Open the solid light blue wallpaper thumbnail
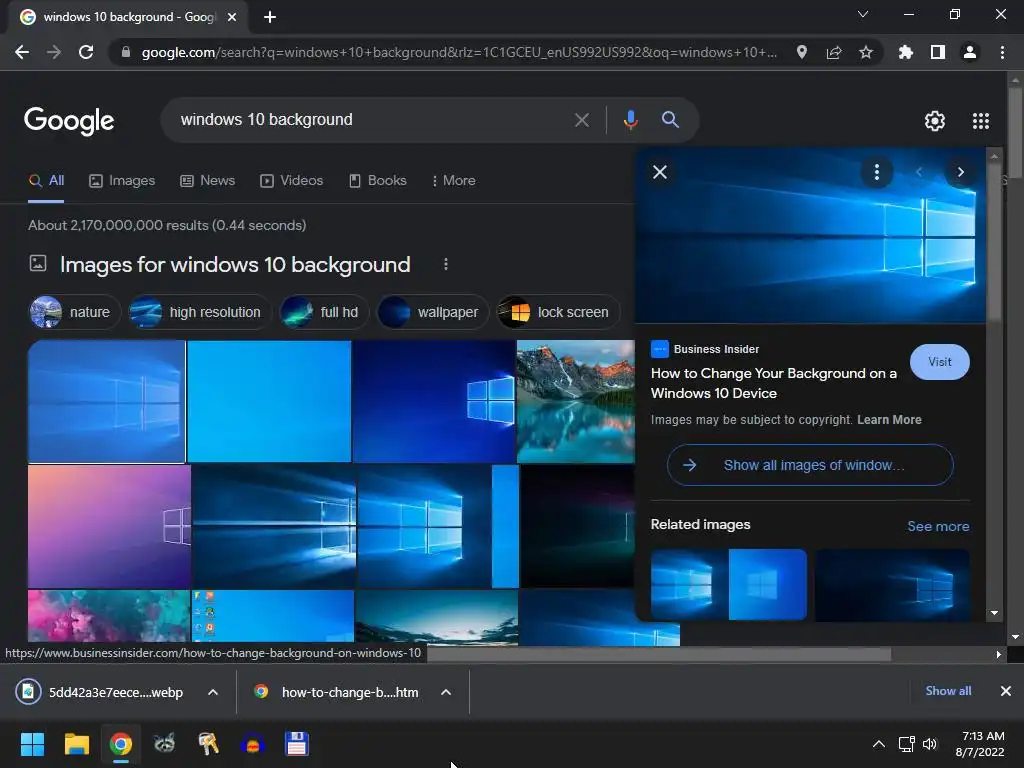Viewport: 1024px width, 768px height. (269, 402)
